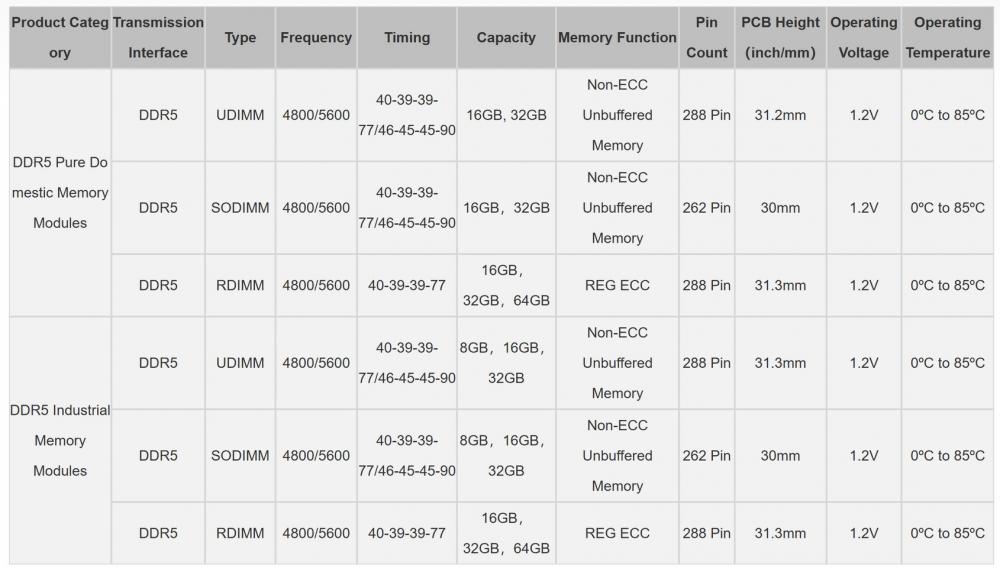Select the Transmission Interface header cell
The image size is (1000, 568).
[x=158, y=38]
